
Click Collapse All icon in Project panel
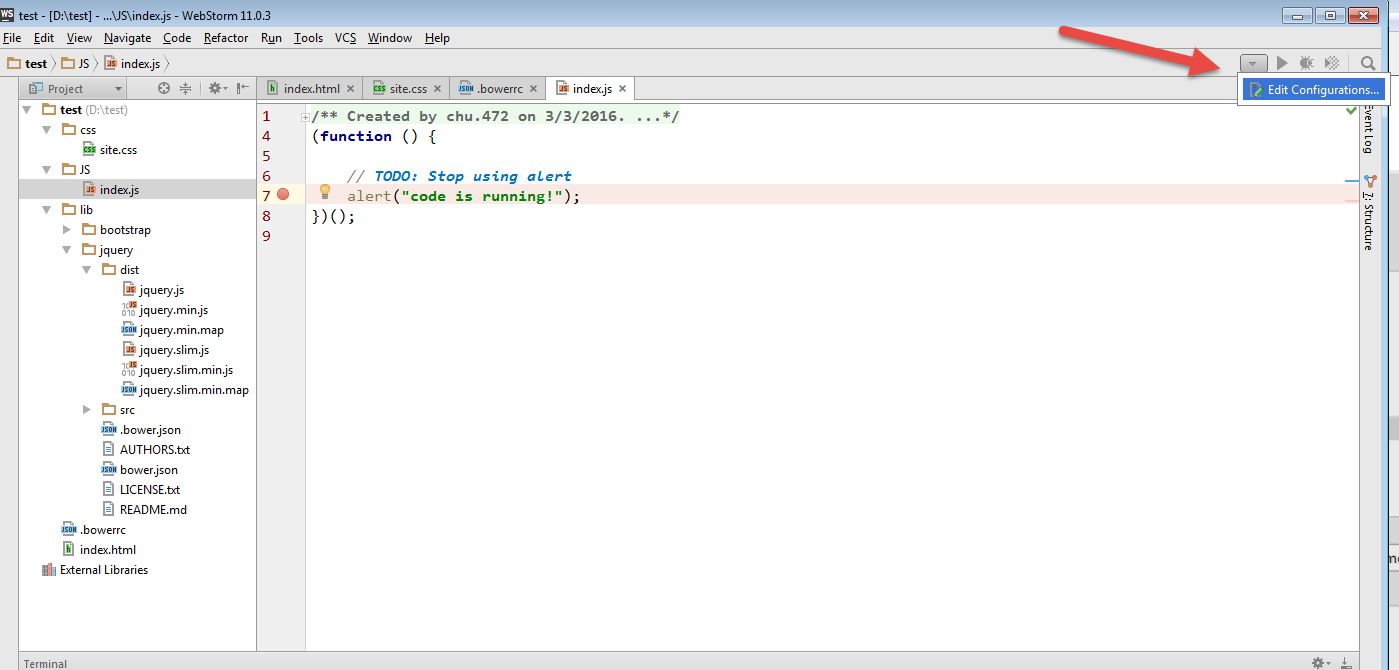click(185, 88)
